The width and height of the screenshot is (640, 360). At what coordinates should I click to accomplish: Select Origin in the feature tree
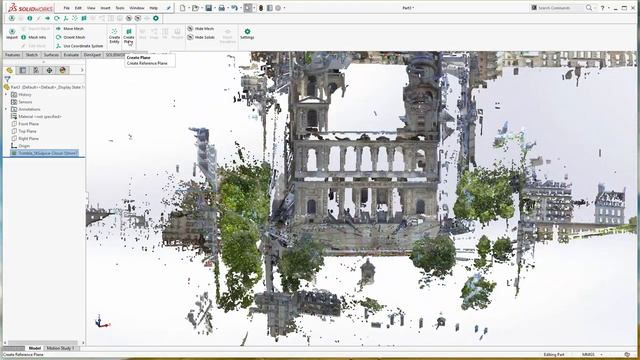click(x=20, y=146)
